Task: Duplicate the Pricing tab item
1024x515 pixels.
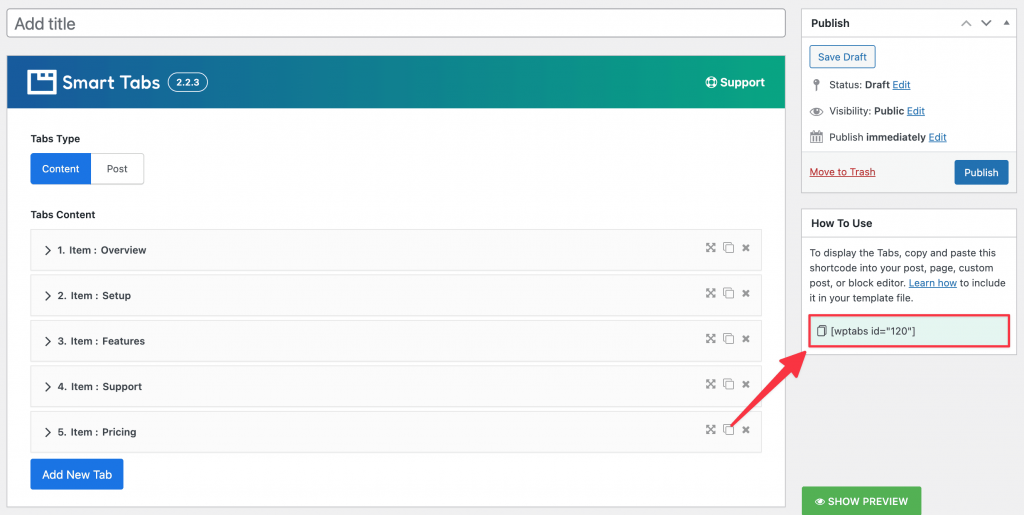Action: pyautogui.click(x=728, y=429)
